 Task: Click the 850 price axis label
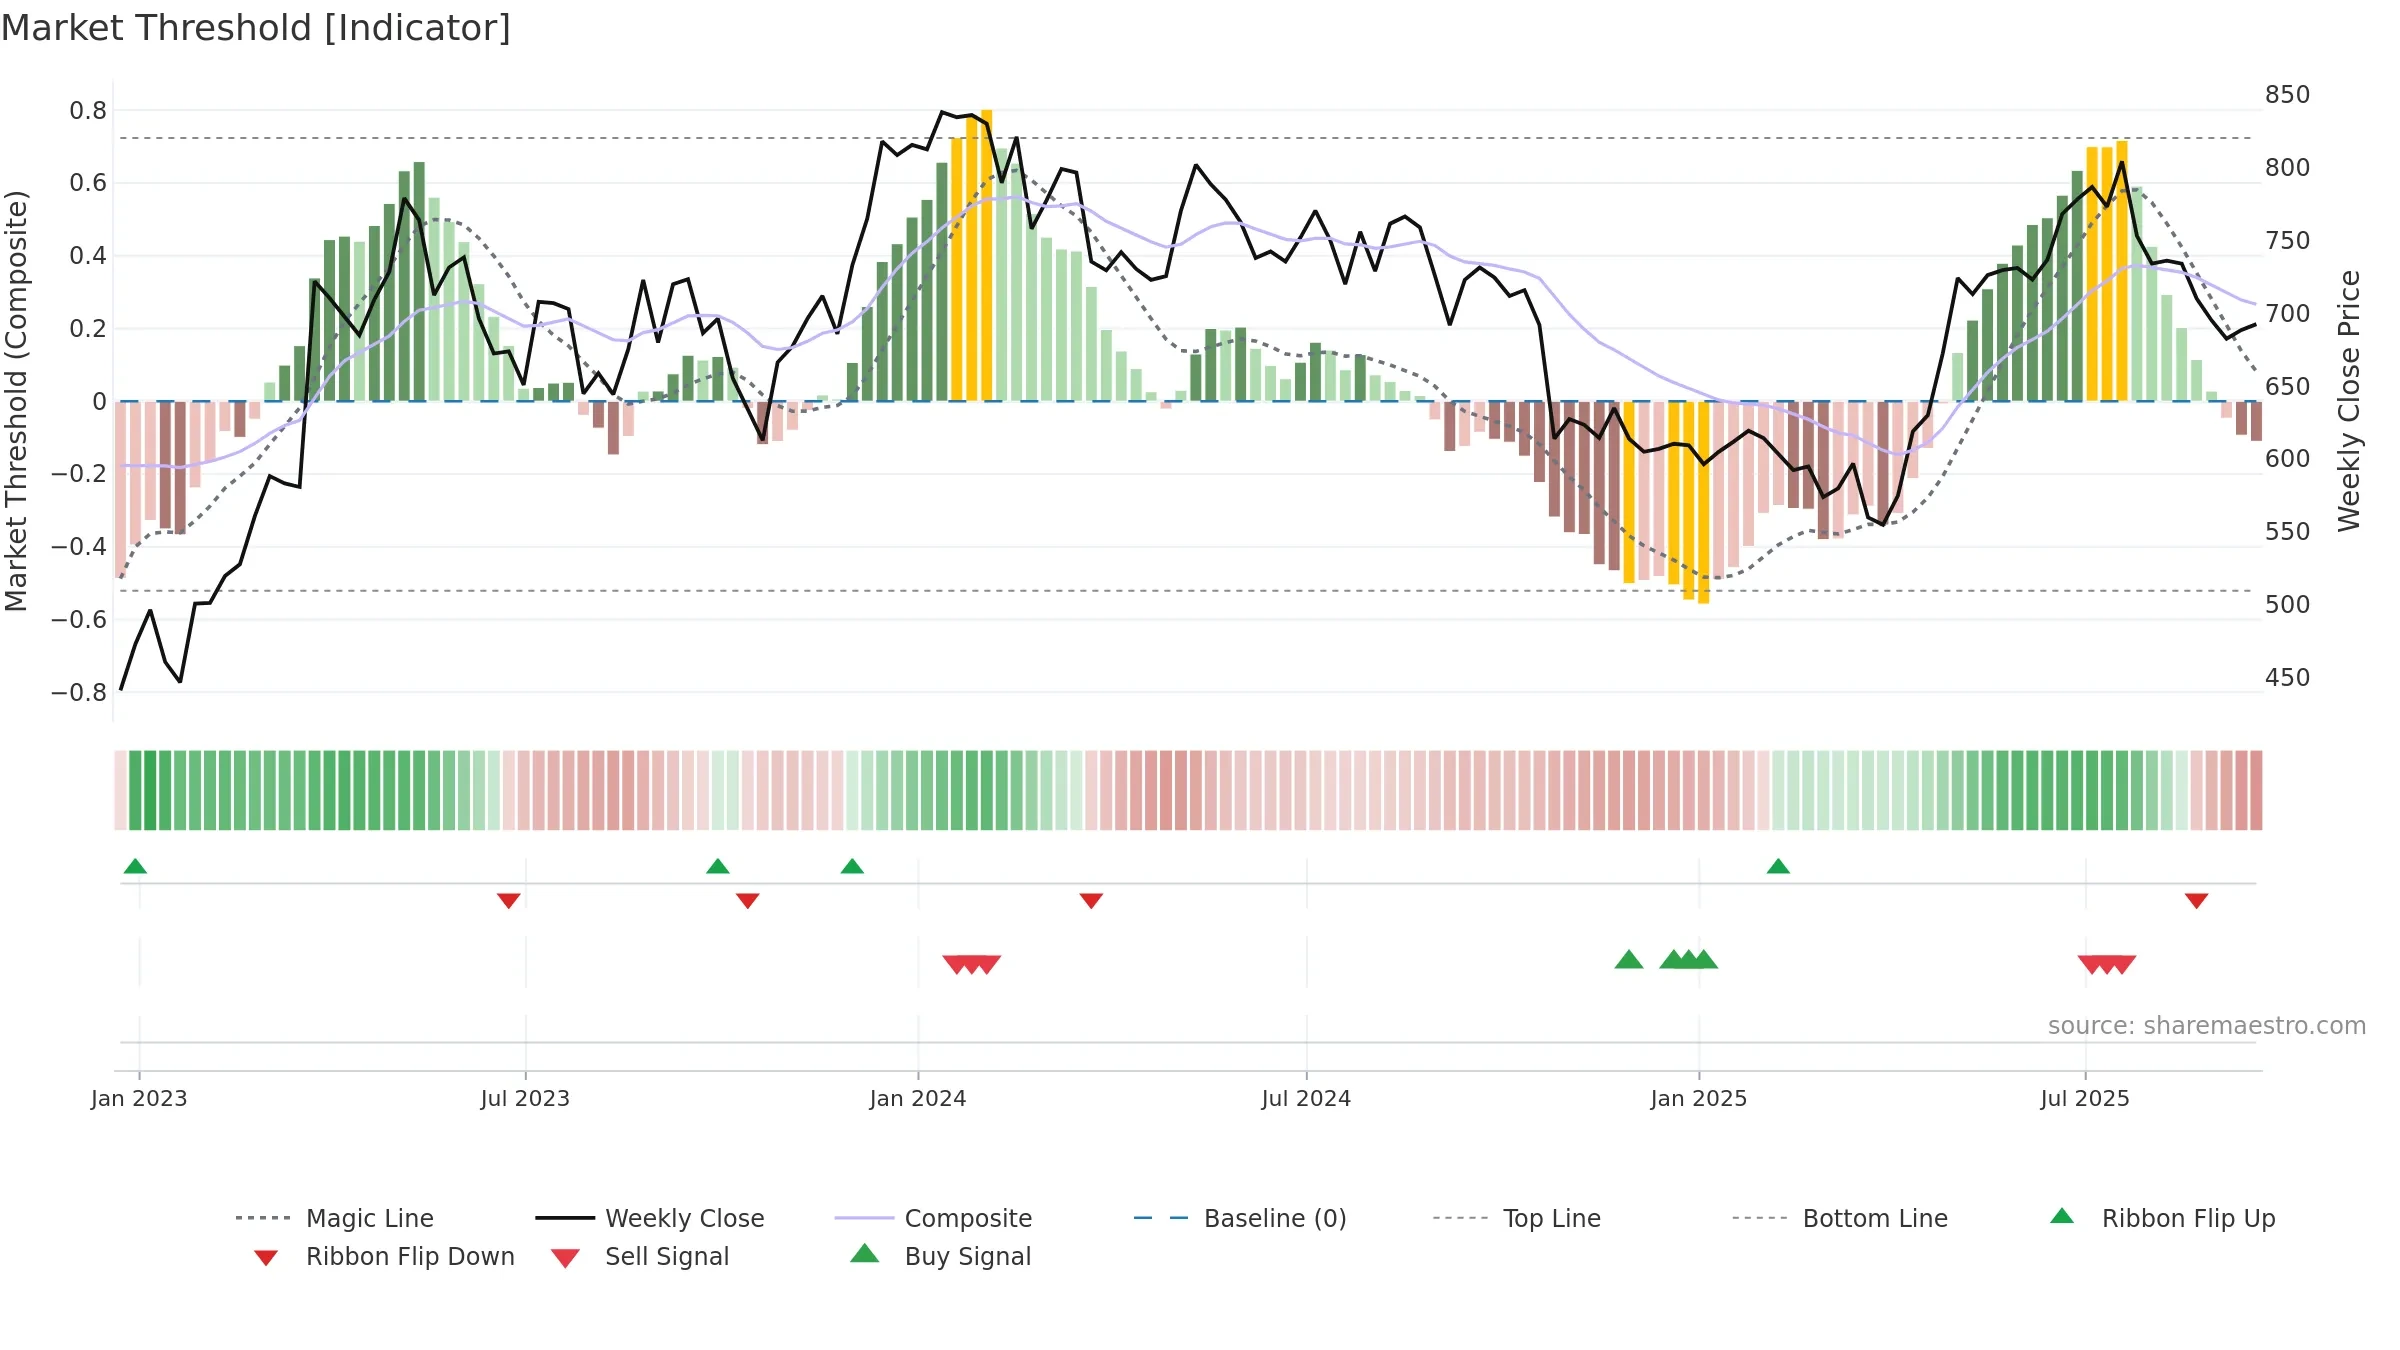click(2287, 95)
